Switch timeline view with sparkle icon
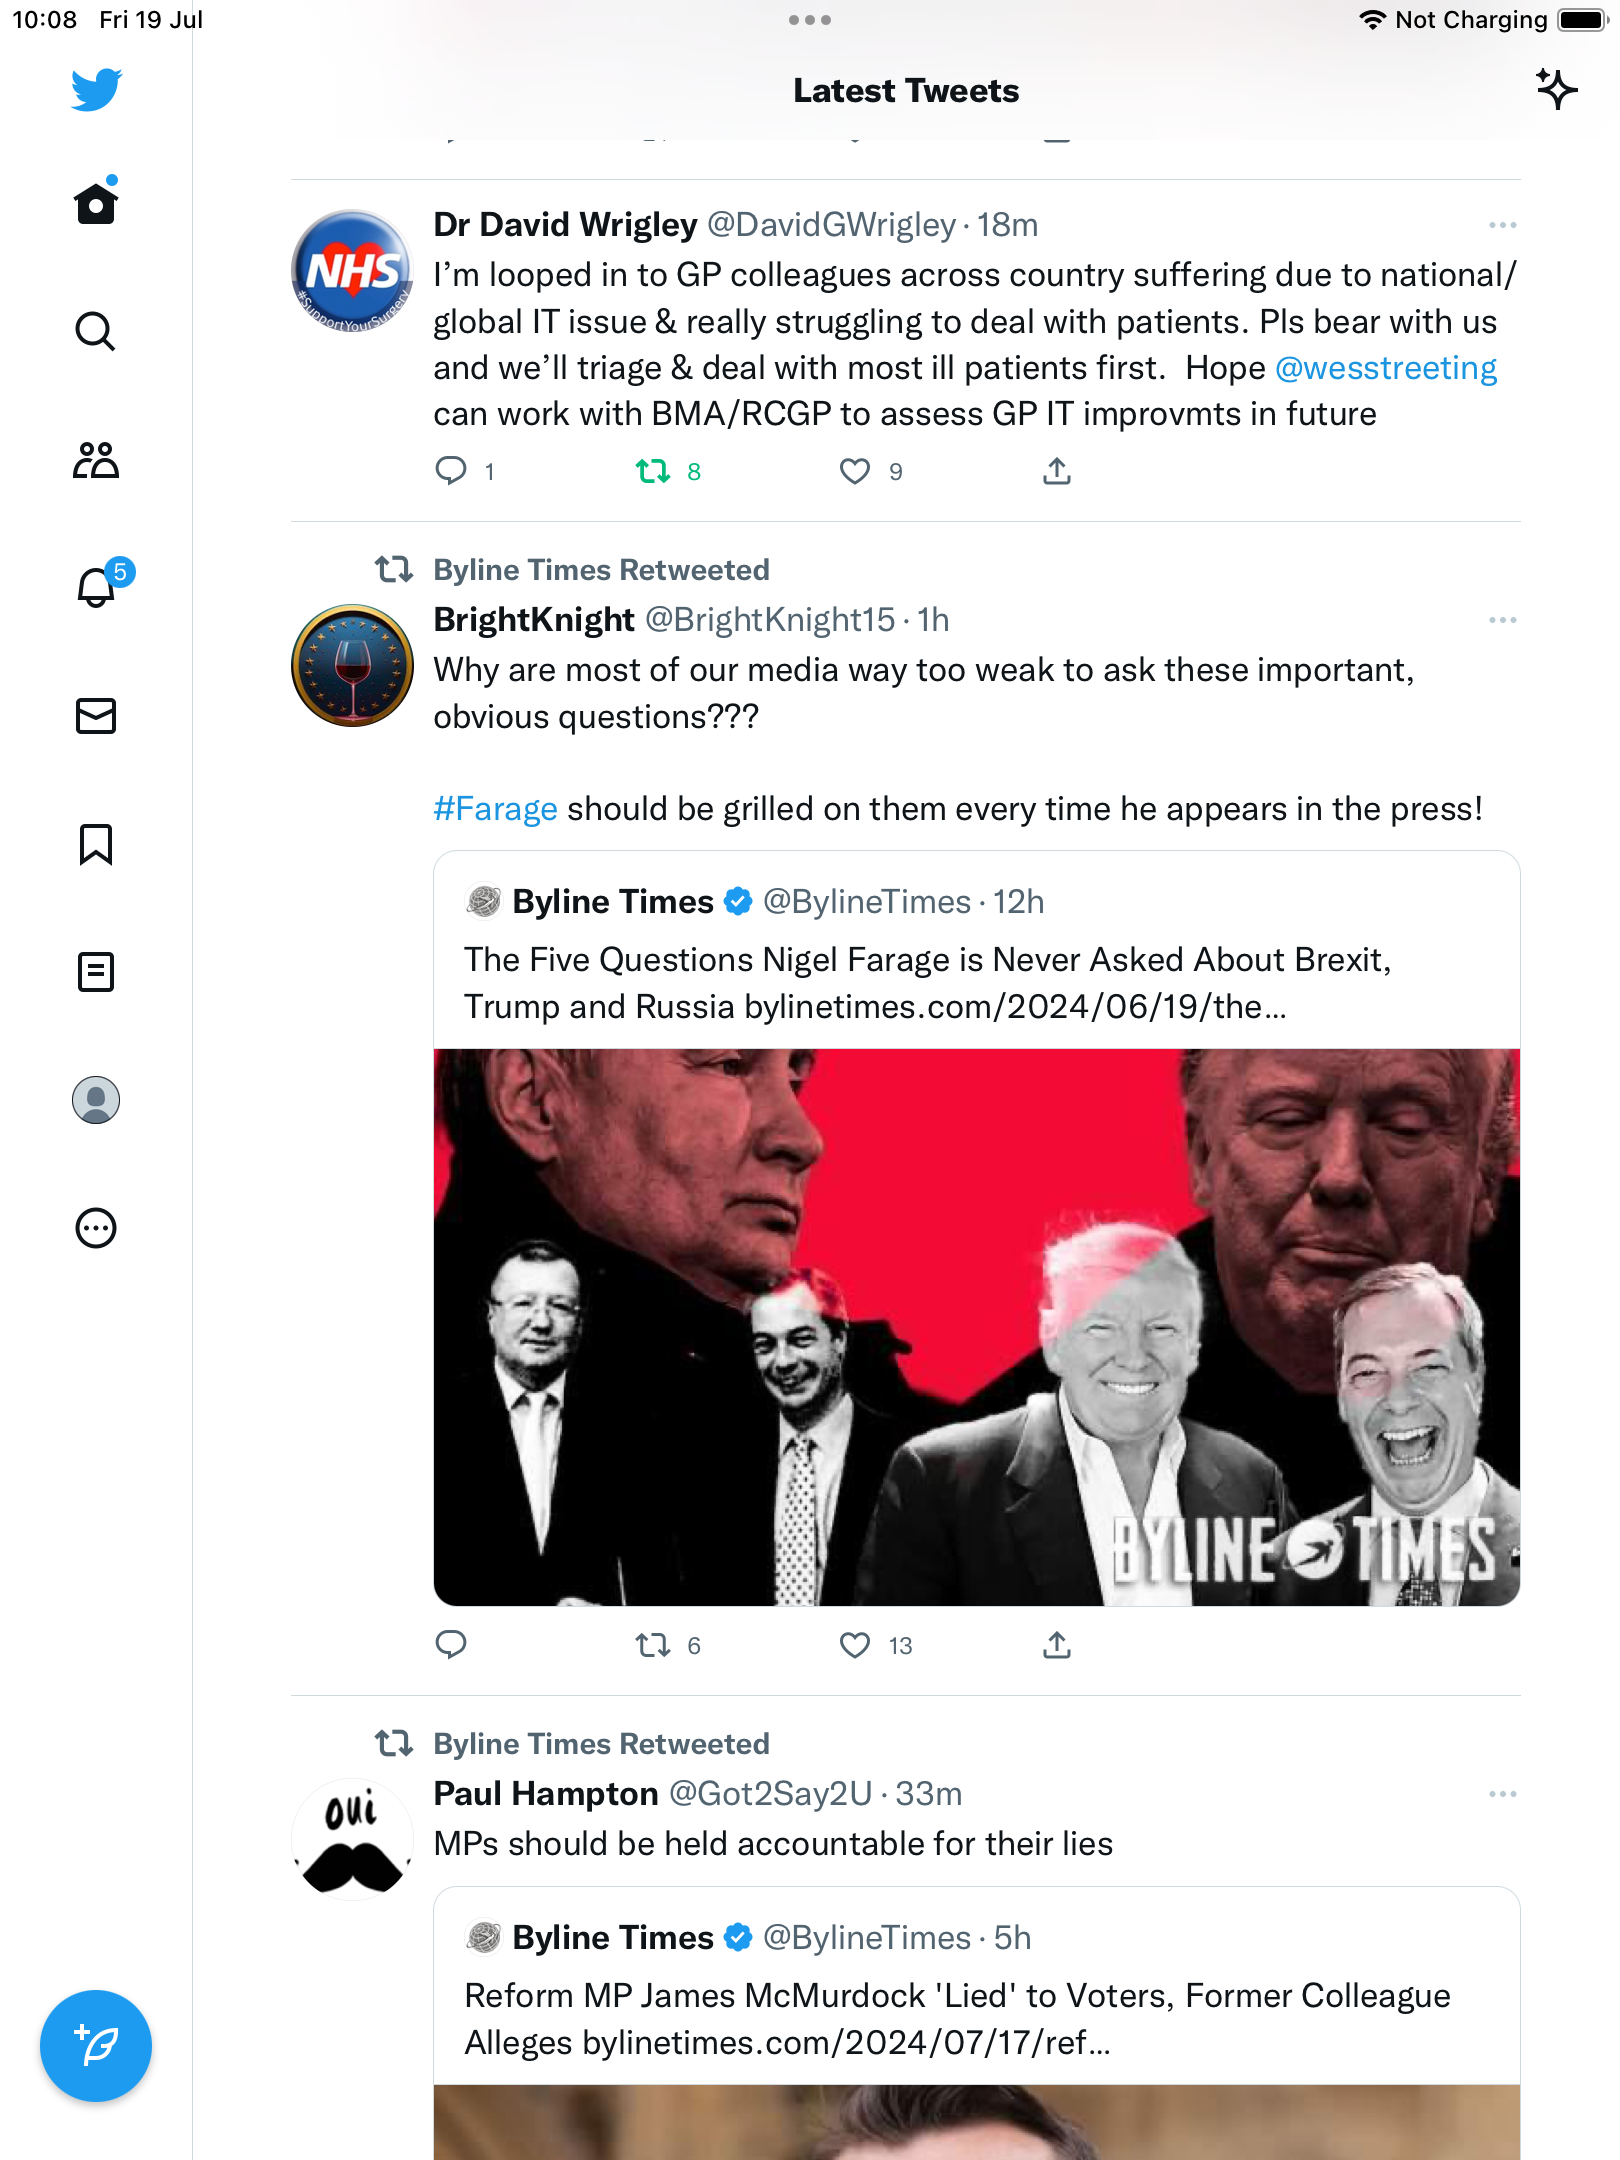Screen dimensions: 1620x2160 [x=1556, y=90]
